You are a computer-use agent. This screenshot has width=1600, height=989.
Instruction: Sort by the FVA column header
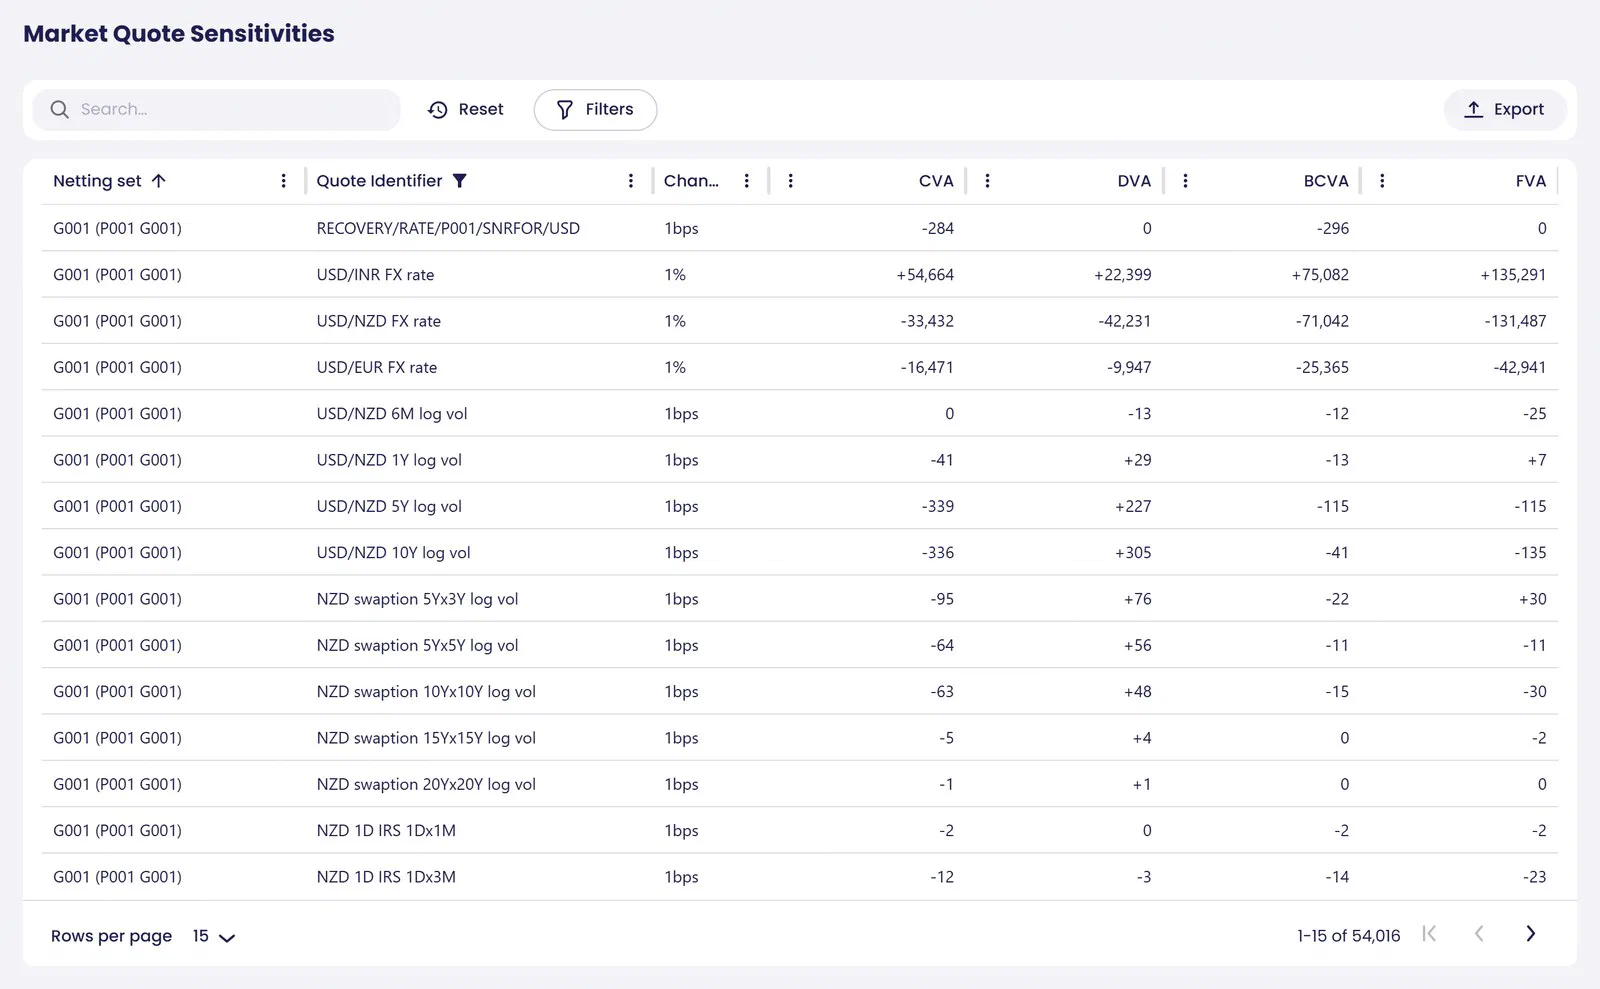(x=1531, y=181)
